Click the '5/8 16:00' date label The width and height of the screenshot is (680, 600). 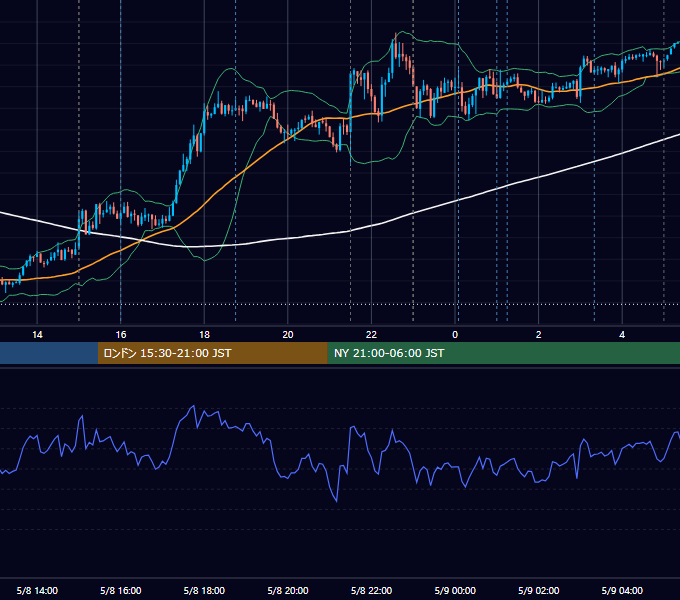tap(121, 590)
